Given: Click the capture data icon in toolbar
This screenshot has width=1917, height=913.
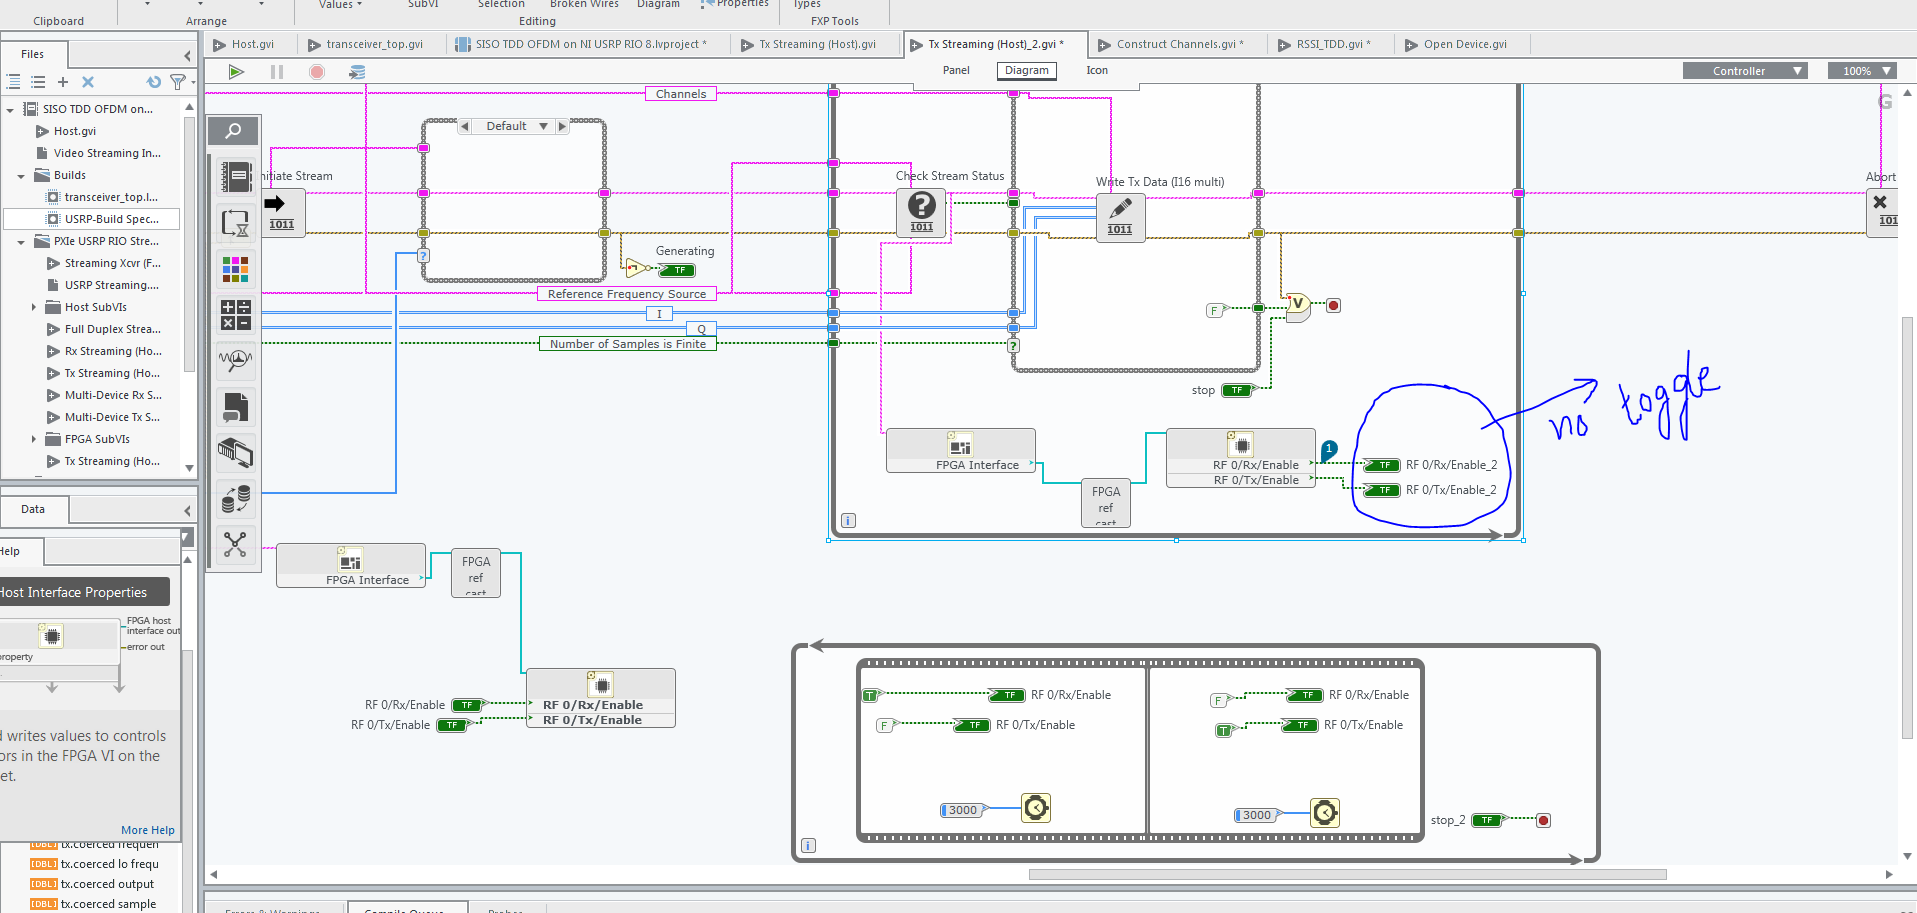Looking at the screenshot, I should pos(357,71).
